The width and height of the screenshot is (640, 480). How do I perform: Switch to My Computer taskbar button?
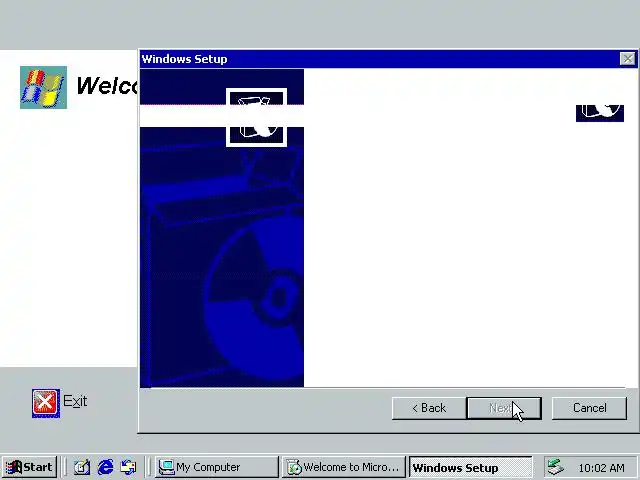[x=217, y=467]
